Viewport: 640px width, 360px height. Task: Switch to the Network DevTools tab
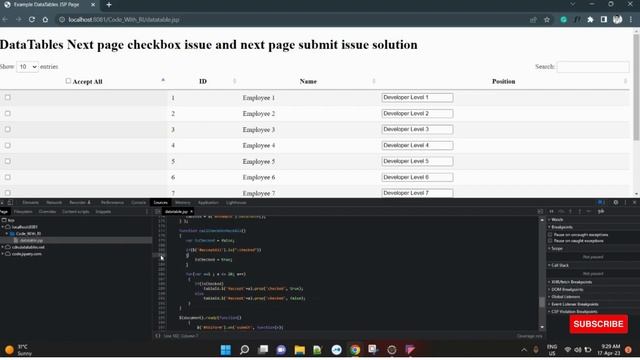[54, 202]
